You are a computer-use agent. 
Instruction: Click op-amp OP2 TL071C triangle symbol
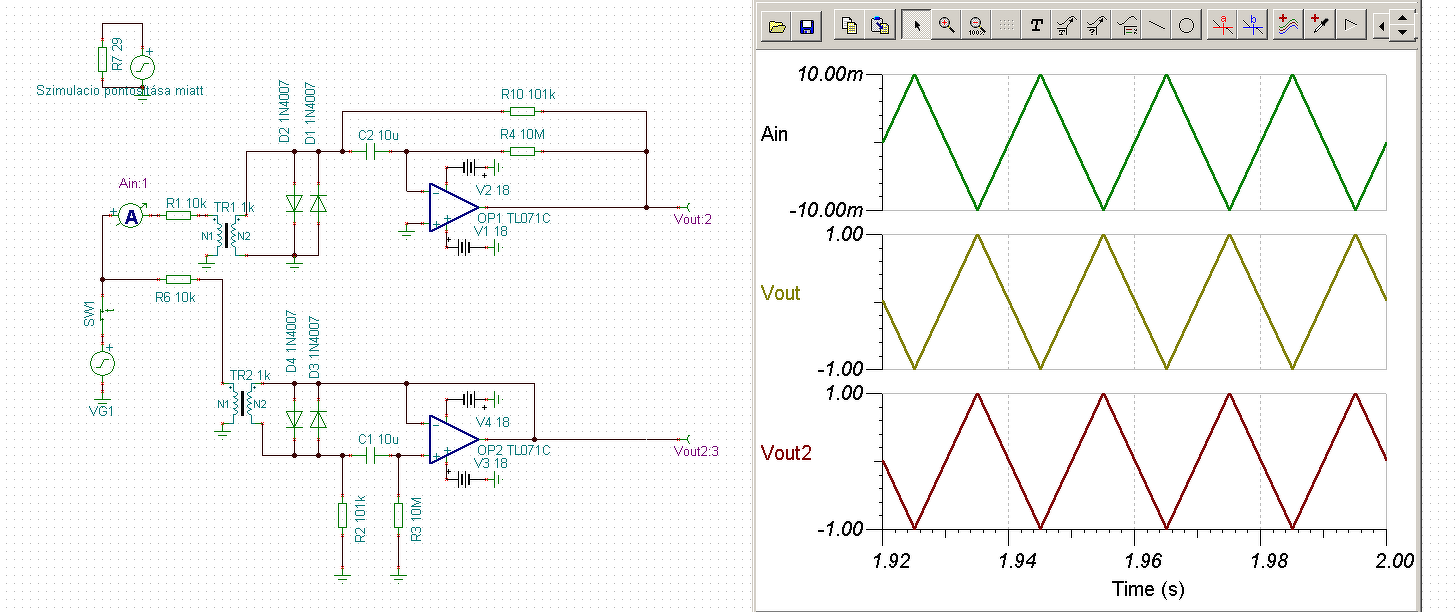453,439
